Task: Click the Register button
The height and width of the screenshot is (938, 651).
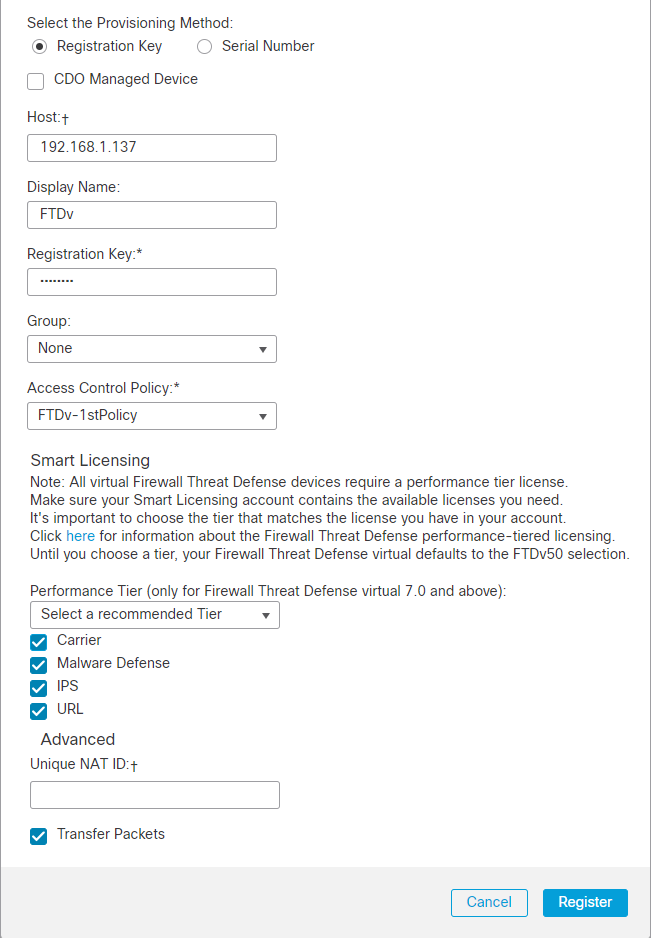Action: tap(585, 902)
